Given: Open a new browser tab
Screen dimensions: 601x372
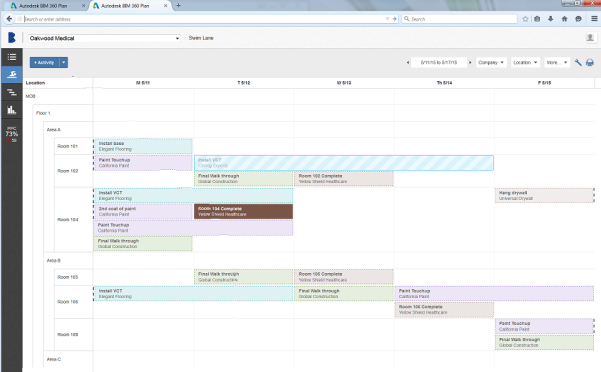Looking at the screenshot, I should 178,5.
